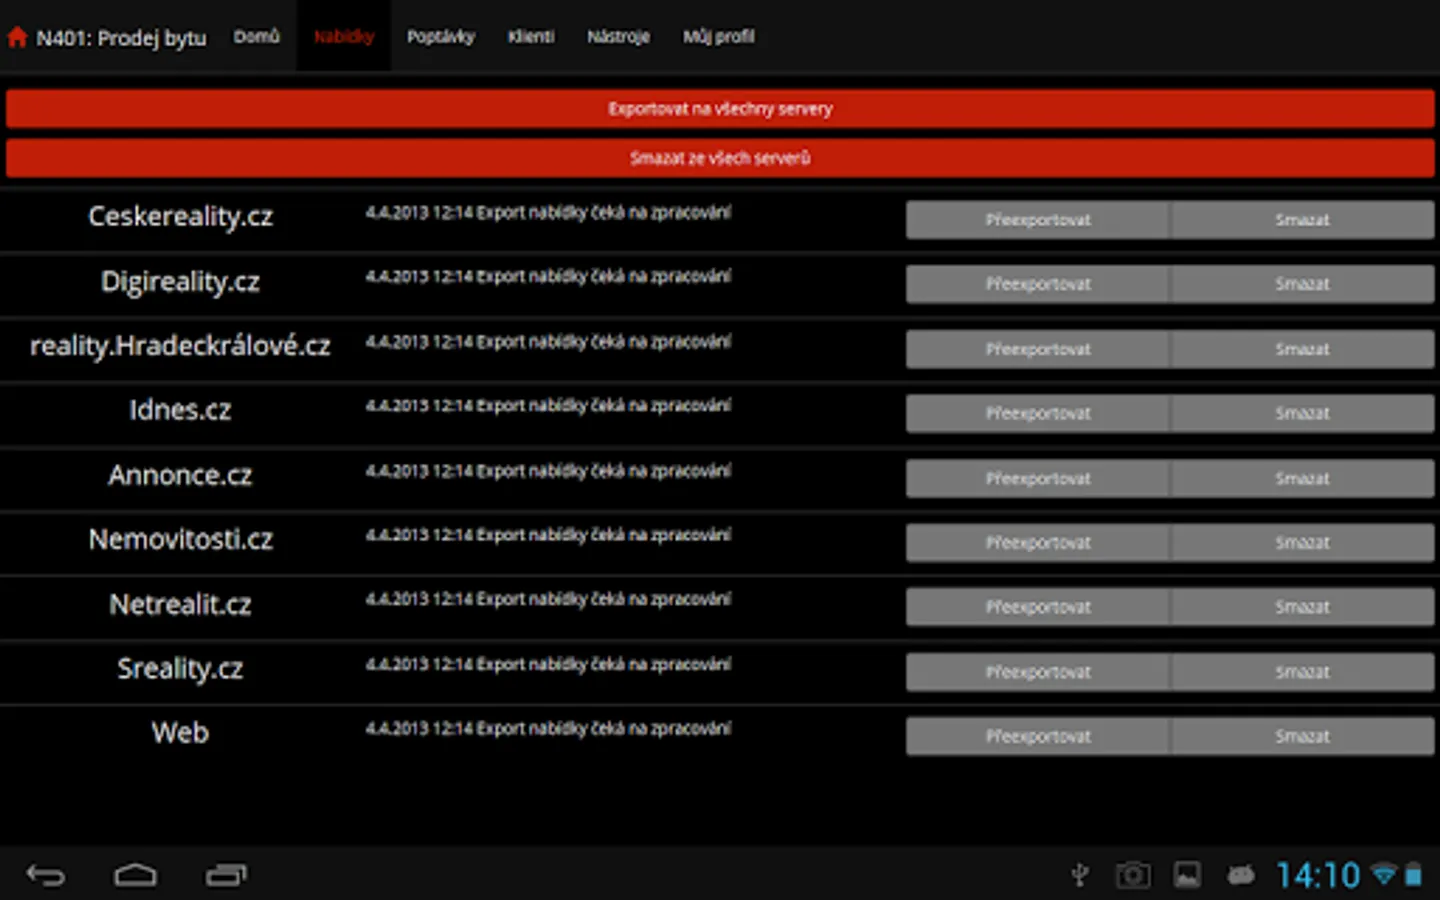Re-export to Netrealit.cz server

tap(1038, 607)
